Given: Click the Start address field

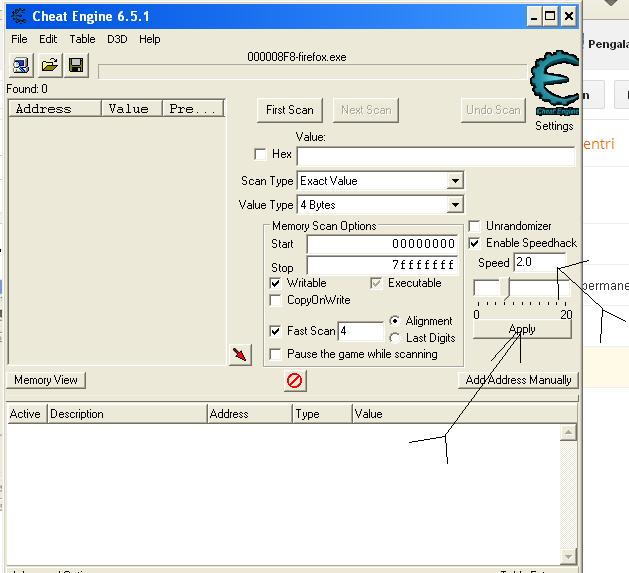Looking at the screenshot, I should 382,244.
